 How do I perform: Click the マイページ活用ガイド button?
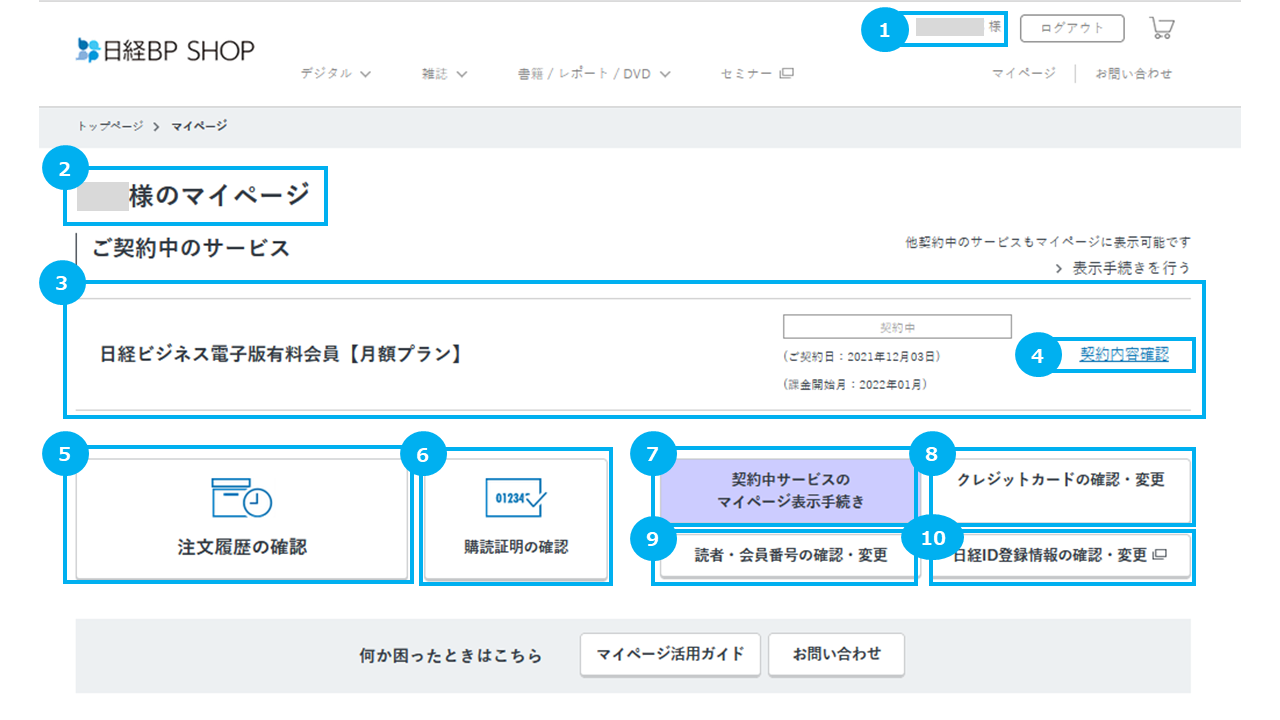point(670,654)
